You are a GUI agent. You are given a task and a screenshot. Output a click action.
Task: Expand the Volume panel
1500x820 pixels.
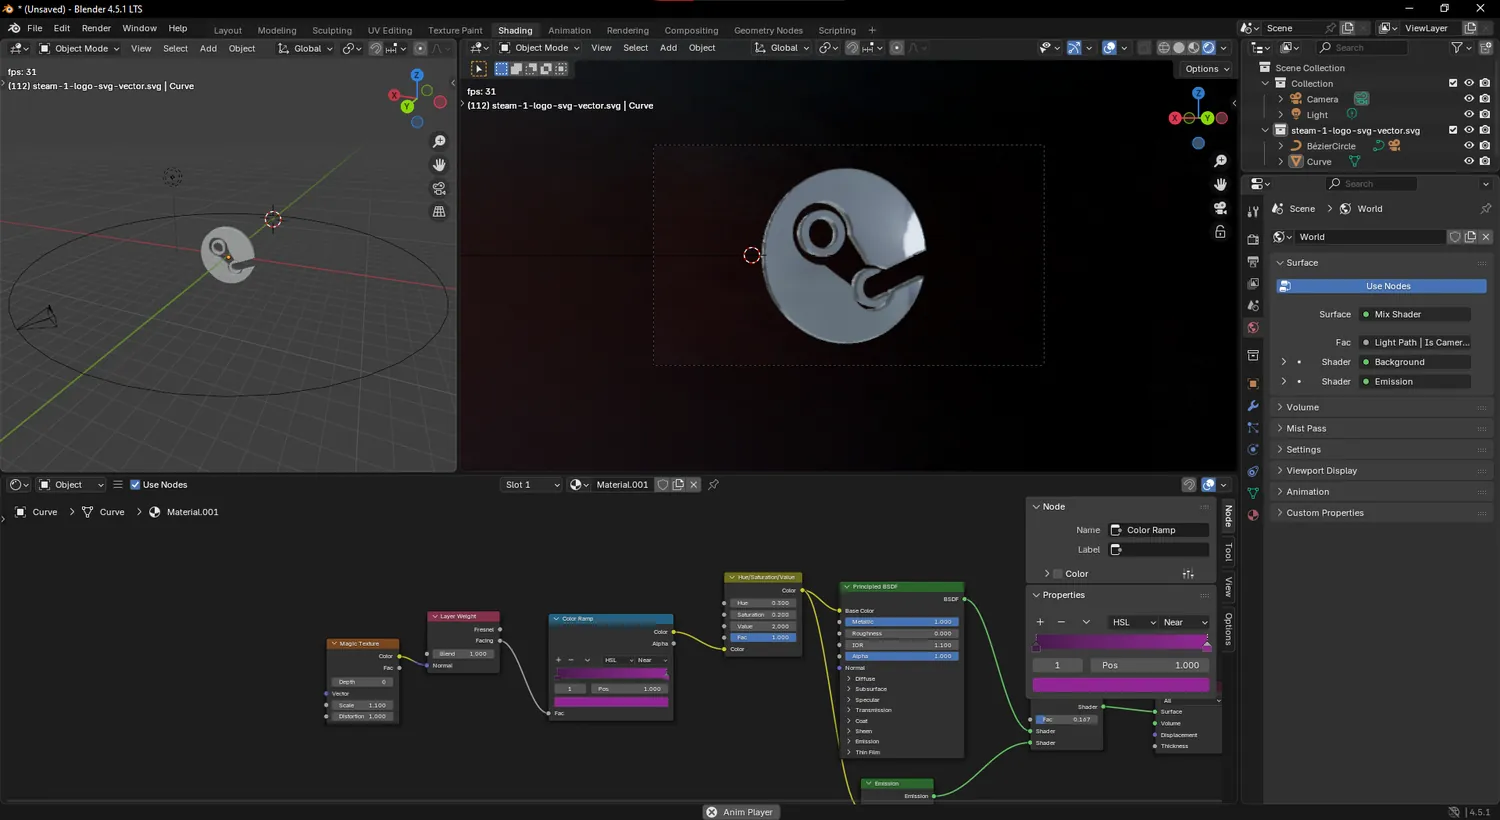pos(1384,407)
